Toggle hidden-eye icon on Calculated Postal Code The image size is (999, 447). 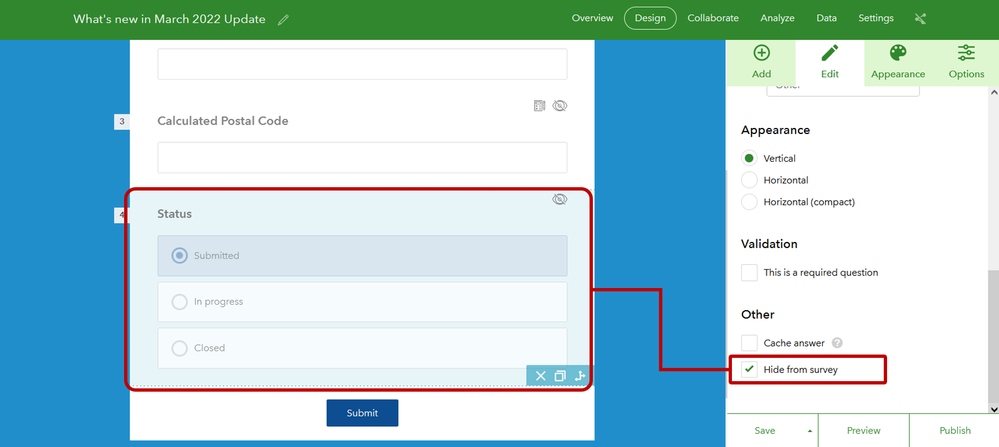(x=559, y=106)
